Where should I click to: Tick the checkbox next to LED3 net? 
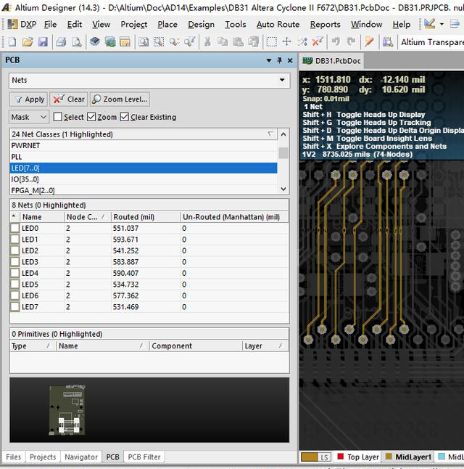click(15, 262)
